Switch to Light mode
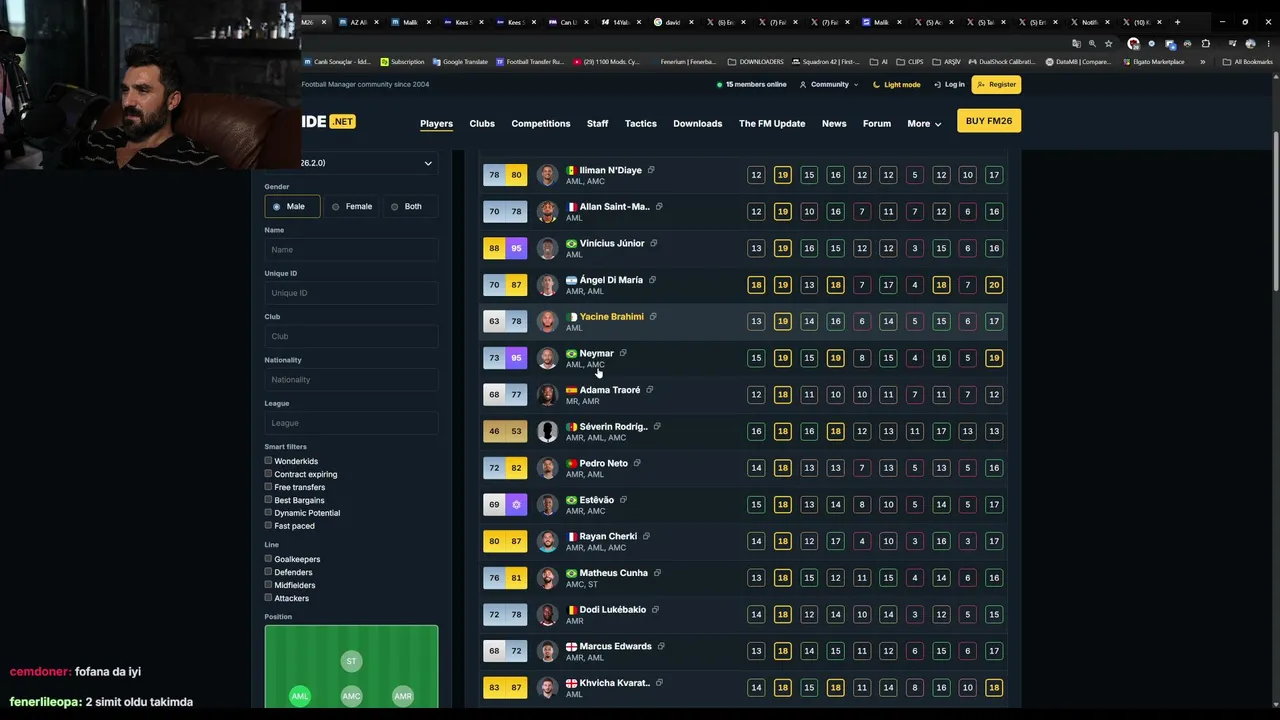Screen dimensions: 1280x720 point(896,85)
